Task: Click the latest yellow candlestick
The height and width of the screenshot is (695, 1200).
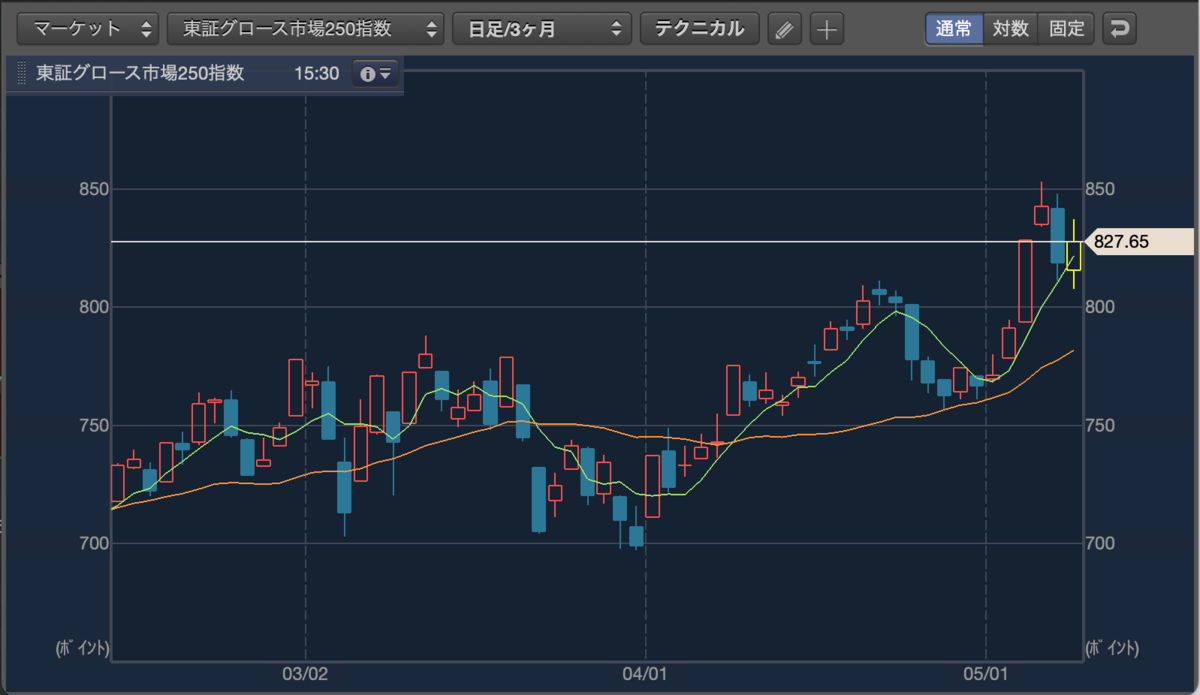Action: pyautogui.click(x=1073, y=255)
